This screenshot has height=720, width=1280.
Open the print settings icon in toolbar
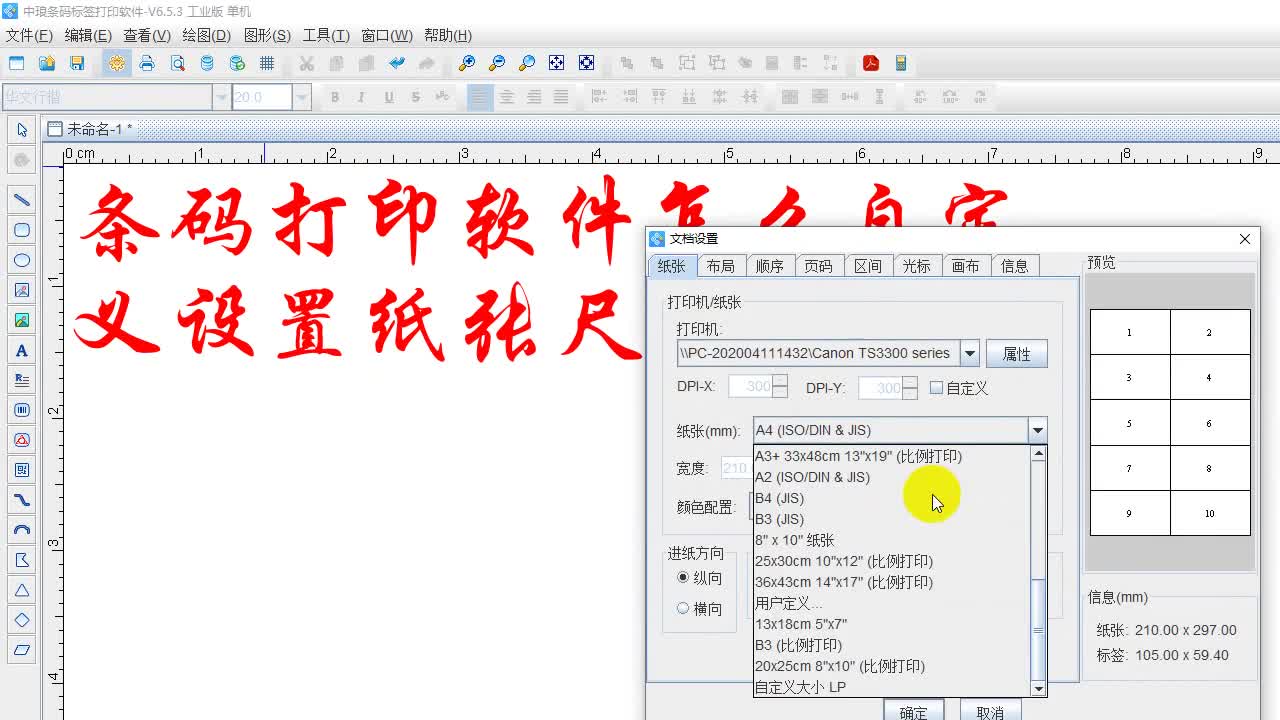click(x=116, y=62)
